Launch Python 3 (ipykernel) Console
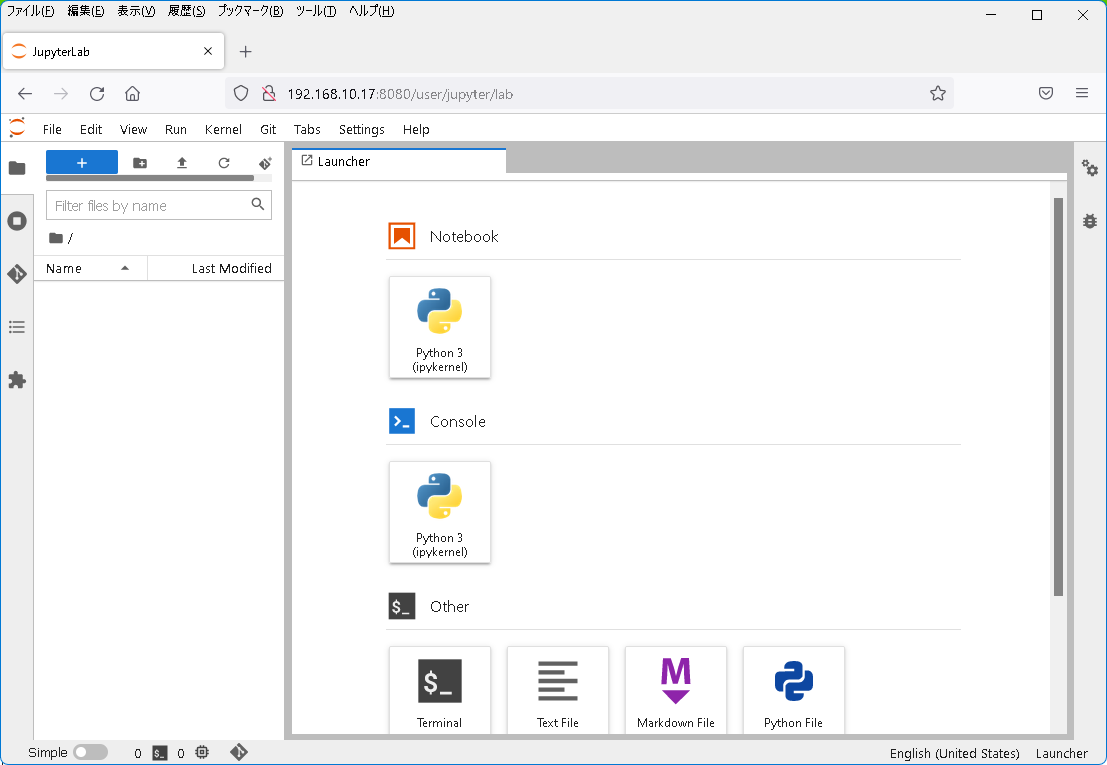1107x765 pixels. (x=440, y=512)
